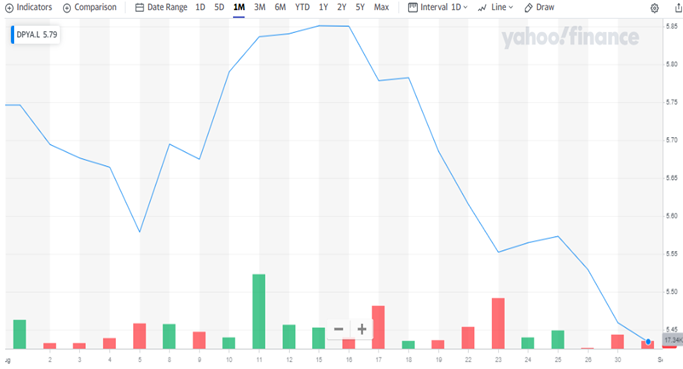The width and height of the screenshot is (683, 369).
Task: Click the Indicators plus circle icon
Action: [x=9, y=8]
